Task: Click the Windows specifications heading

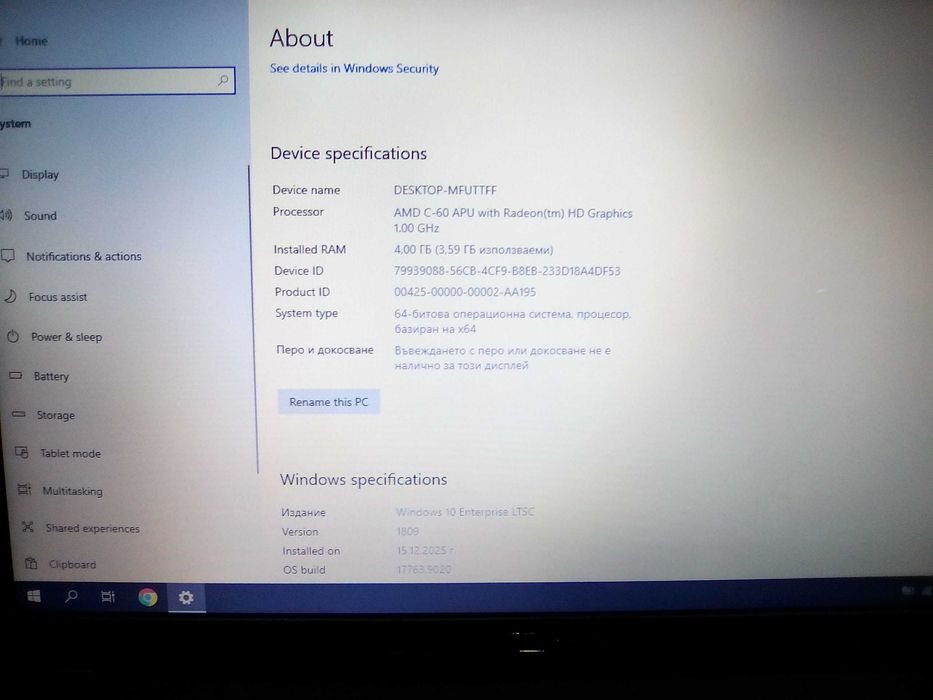Action: click(x=364, y=479)
